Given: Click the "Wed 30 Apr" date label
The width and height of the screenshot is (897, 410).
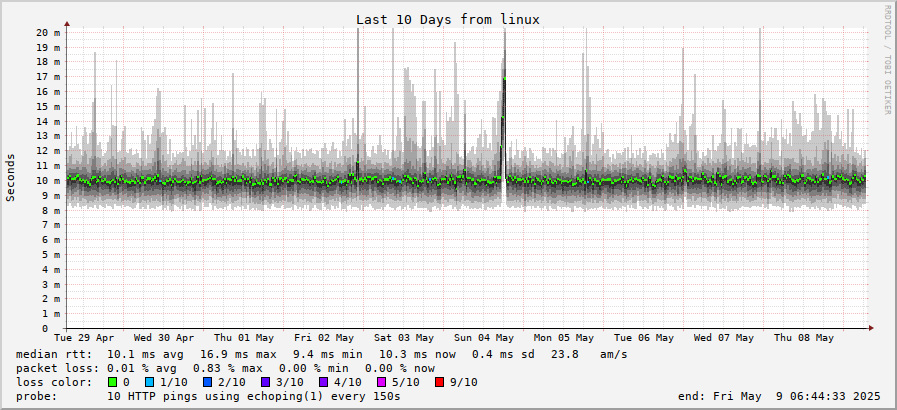Looking at the screenshot, I should 164,338.
